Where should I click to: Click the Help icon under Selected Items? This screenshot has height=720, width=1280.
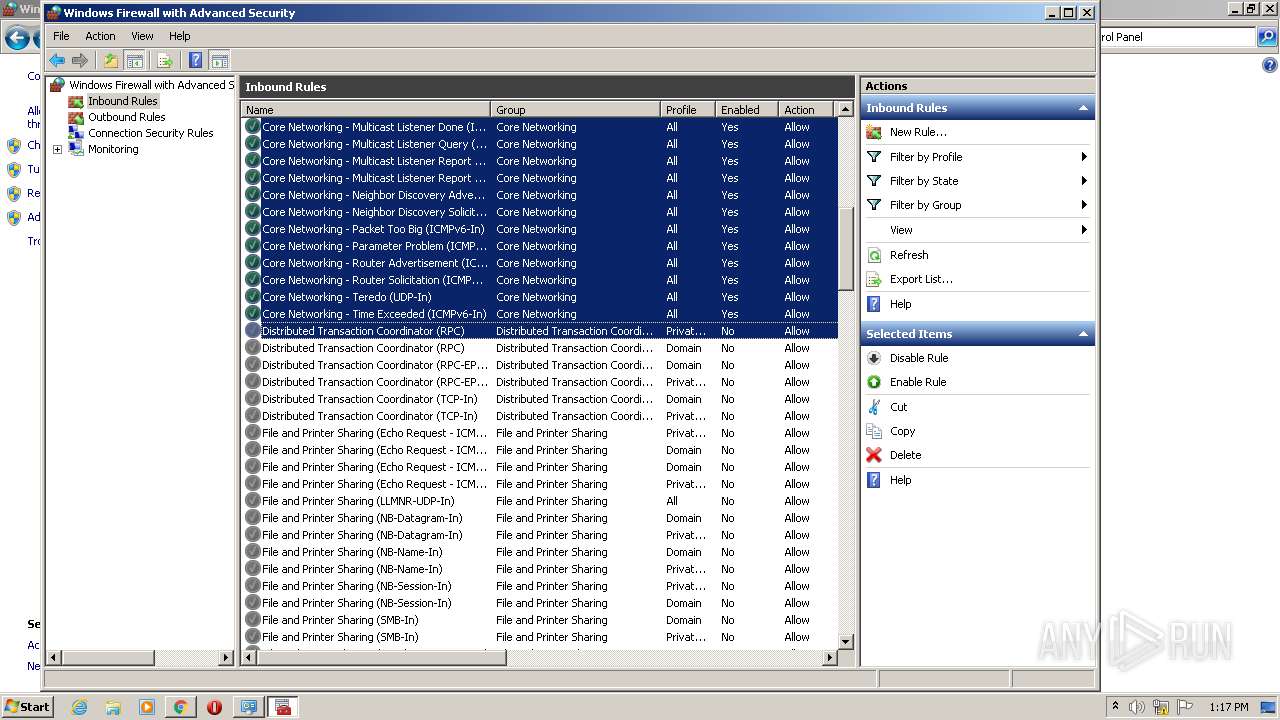point(874,480)
